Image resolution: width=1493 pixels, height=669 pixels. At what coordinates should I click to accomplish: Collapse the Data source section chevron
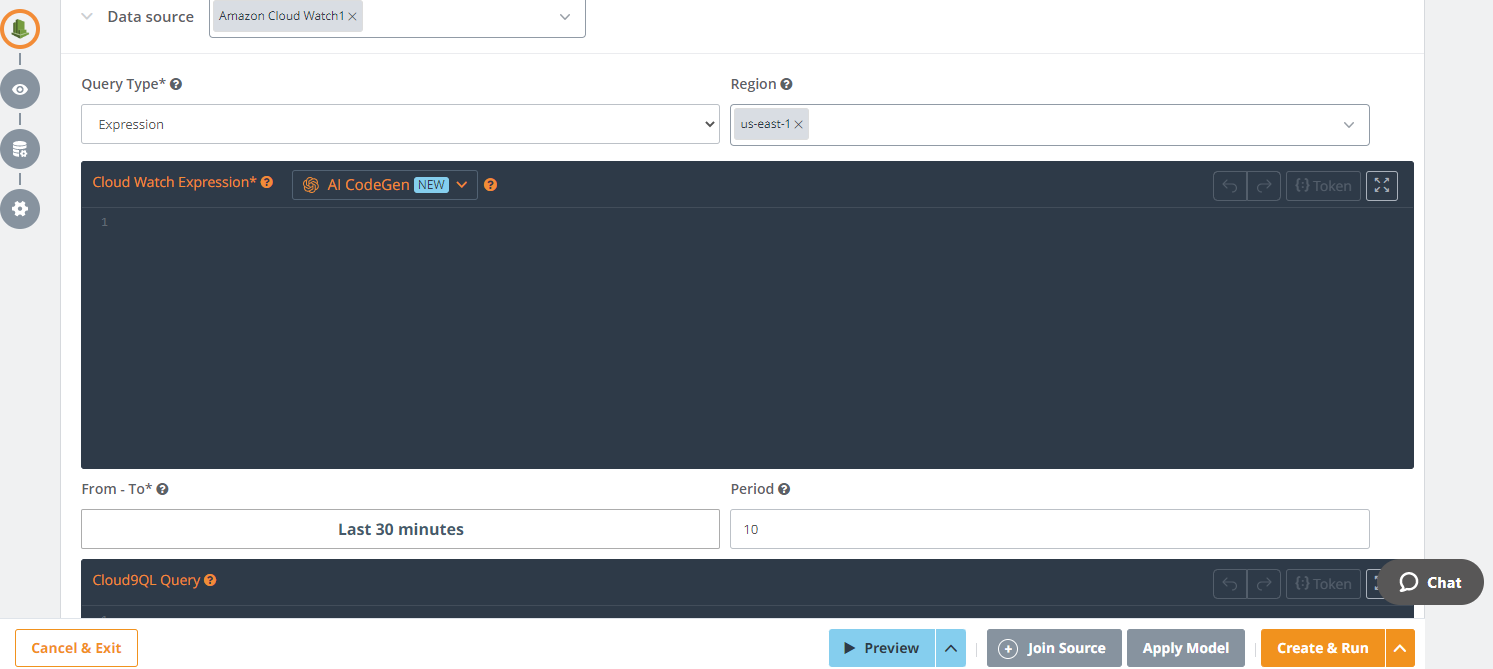[87, 17]
